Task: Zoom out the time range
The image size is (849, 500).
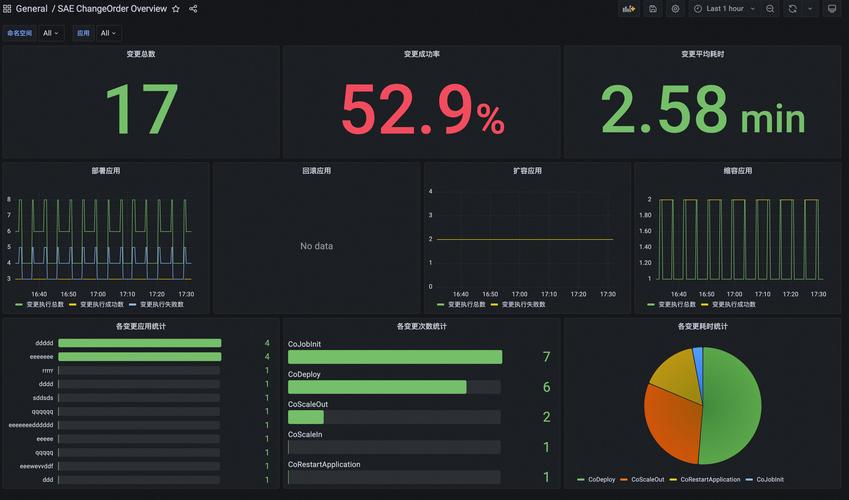Action: coord(770,9)
